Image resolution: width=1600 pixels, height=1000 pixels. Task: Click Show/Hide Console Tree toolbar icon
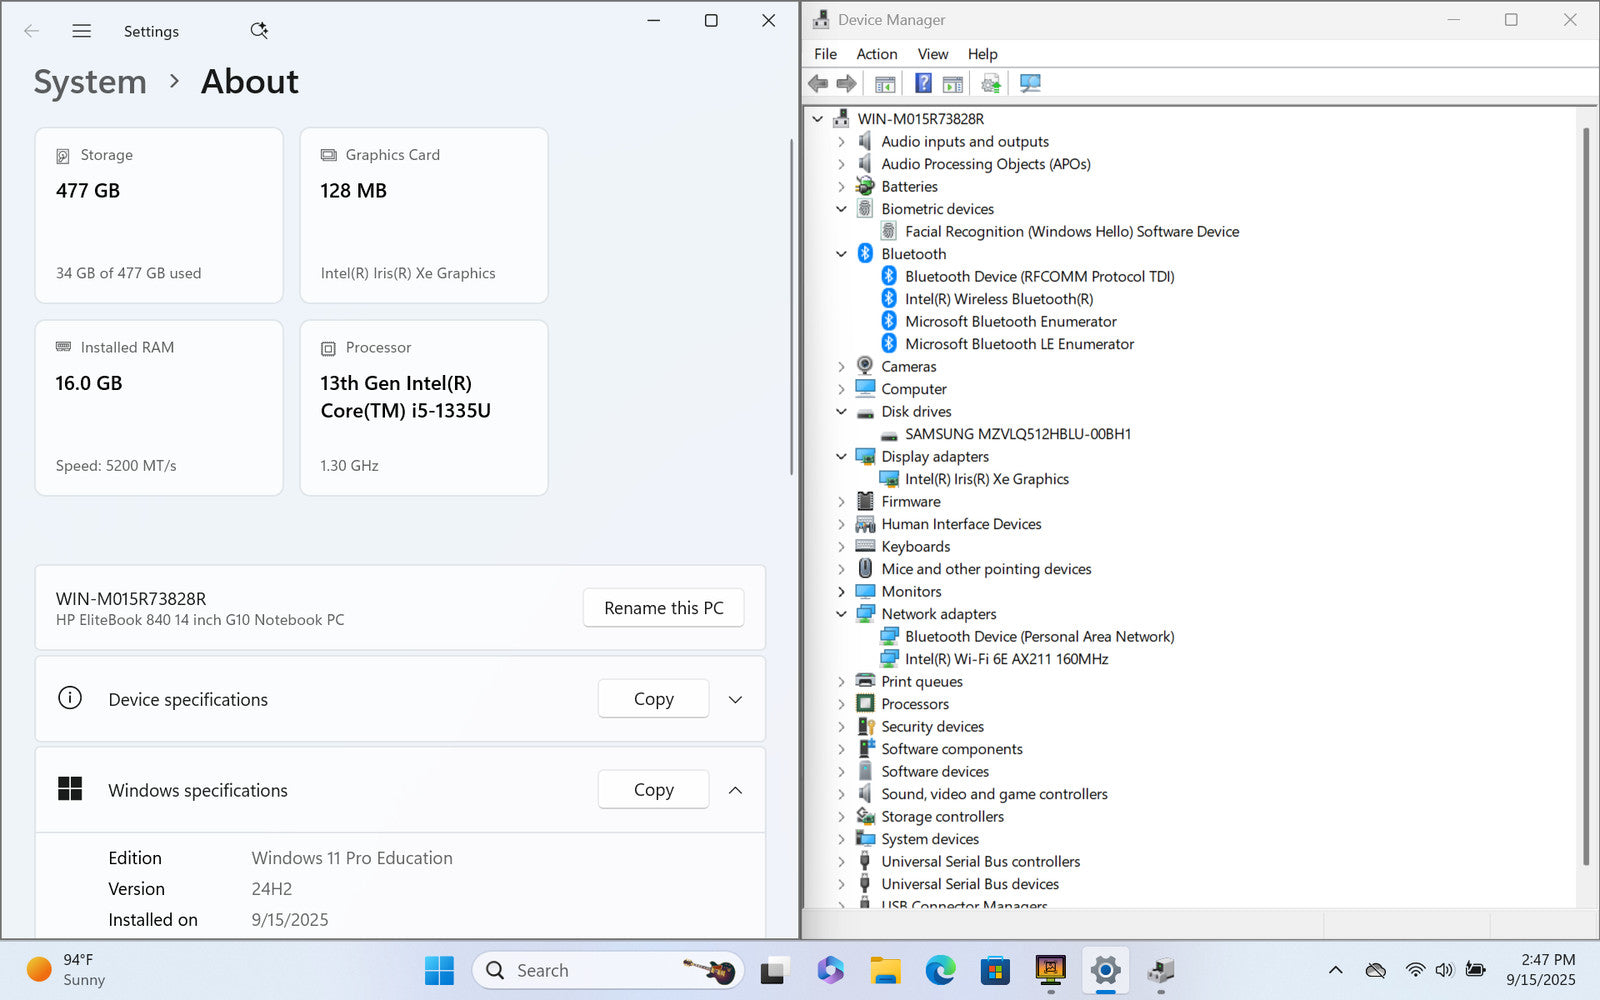[885, 83]
